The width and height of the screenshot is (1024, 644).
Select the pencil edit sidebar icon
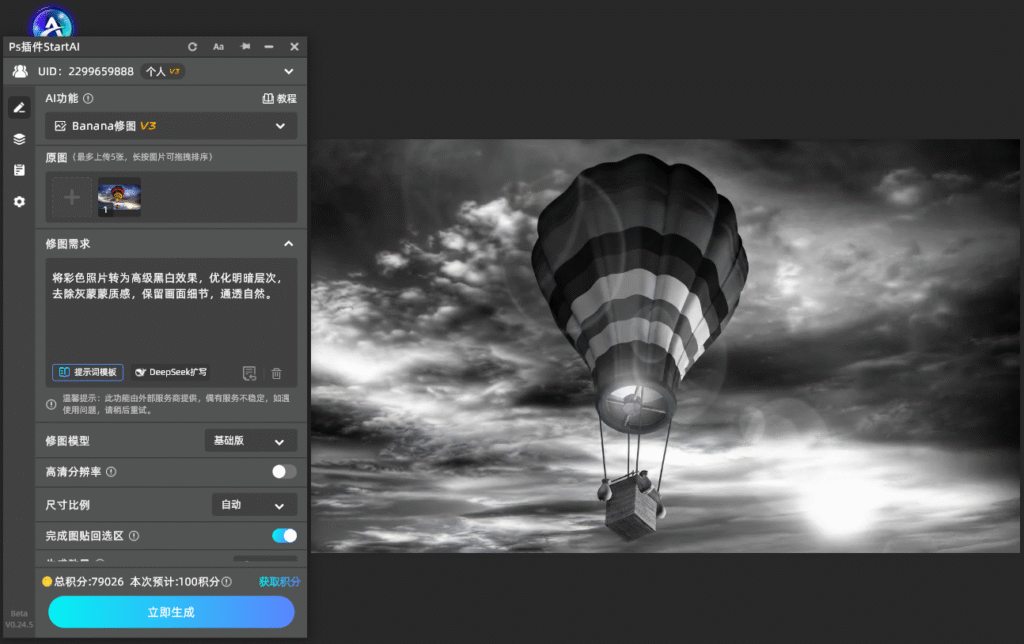[20, 107]
